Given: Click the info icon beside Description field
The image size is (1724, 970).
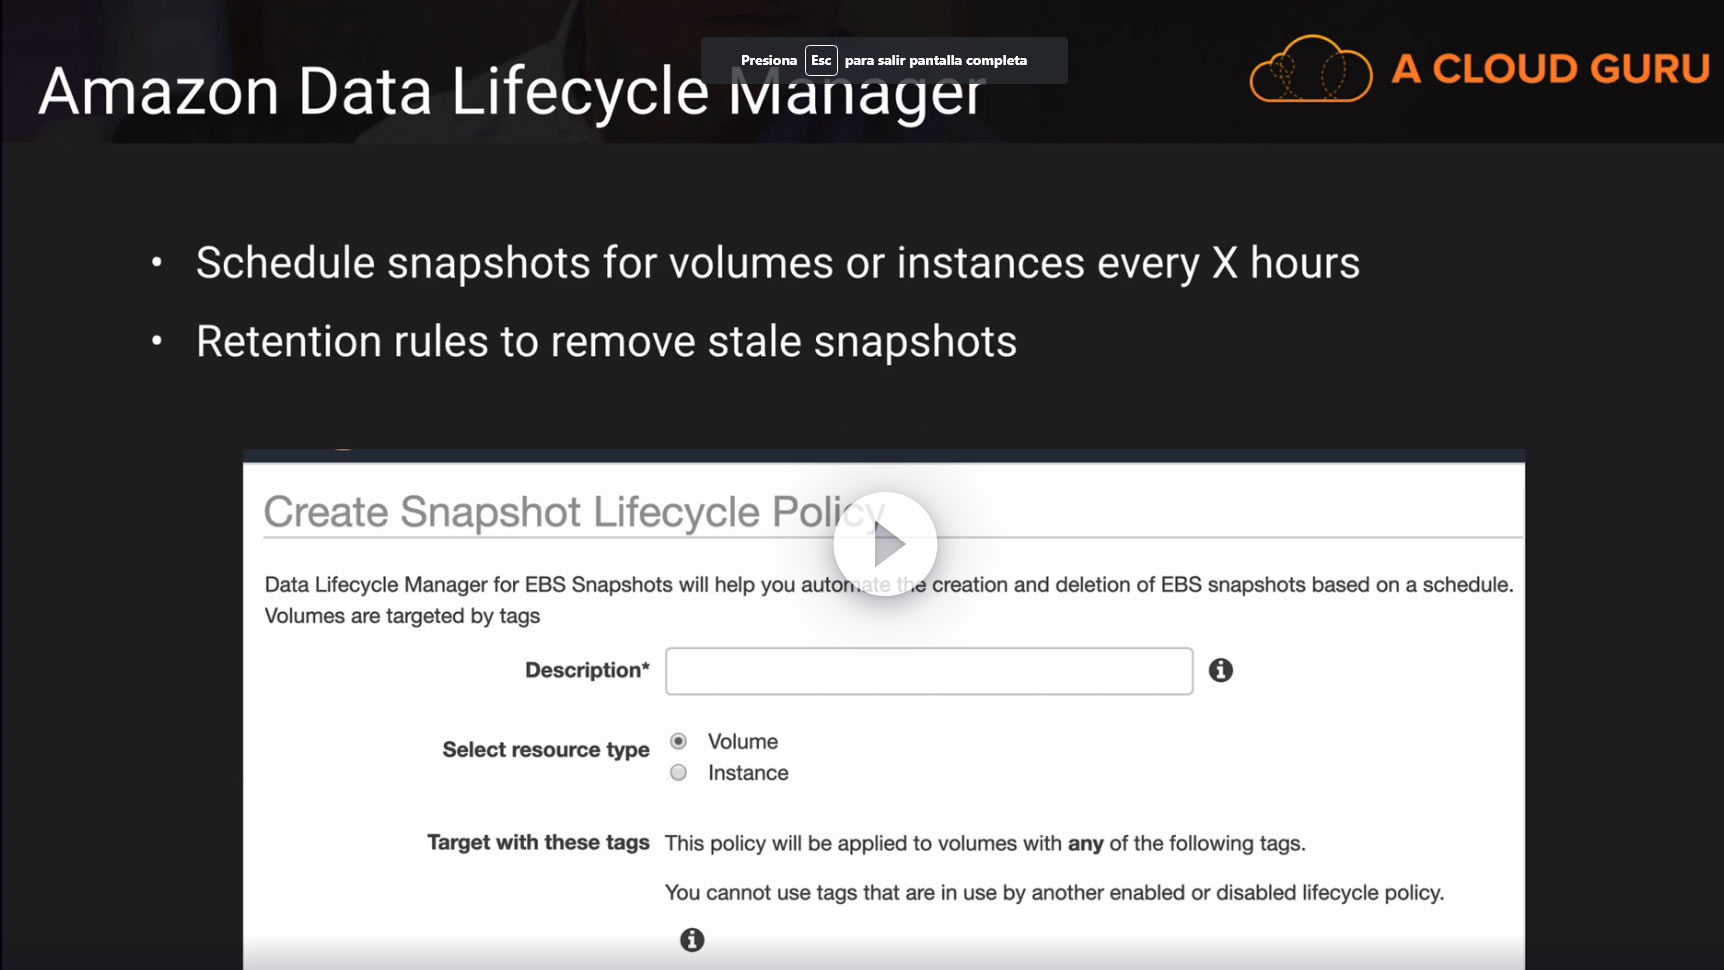Looking at the screenshot, I should click(1220, 670).
